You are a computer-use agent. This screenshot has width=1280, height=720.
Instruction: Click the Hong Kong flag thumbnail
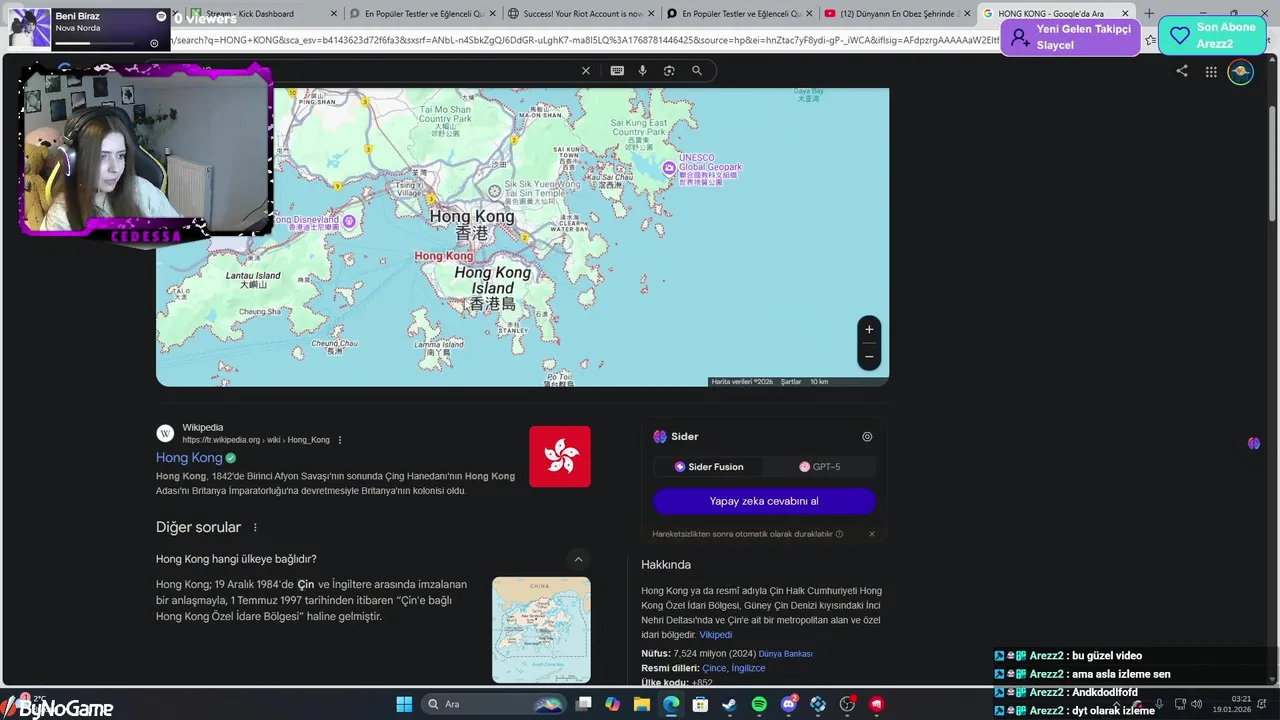560,457
